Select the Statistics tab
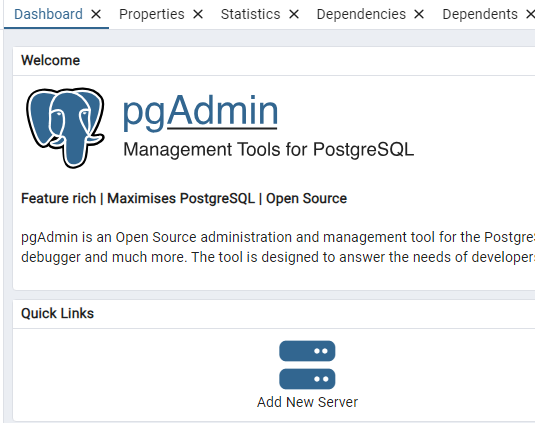Image resolution: width=535 pixels, height=423 pixels. (x=250, y=14)
